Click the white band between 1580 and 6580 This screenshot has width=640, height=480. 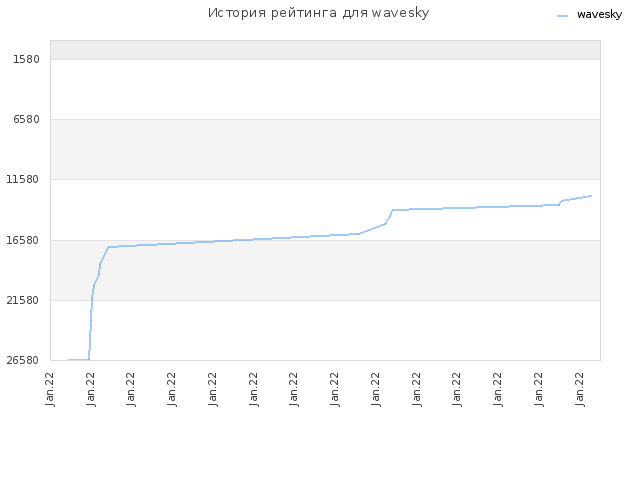click(x=325, y=89)
